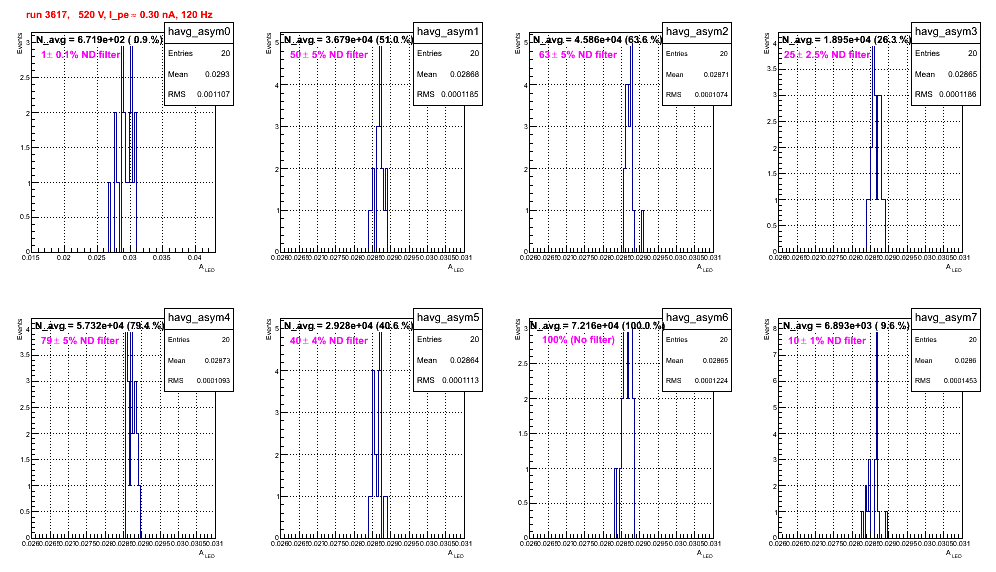996x572 pixels.
Task: Click N_avg = 7.216e+04 title
Action: pos(597,325)
